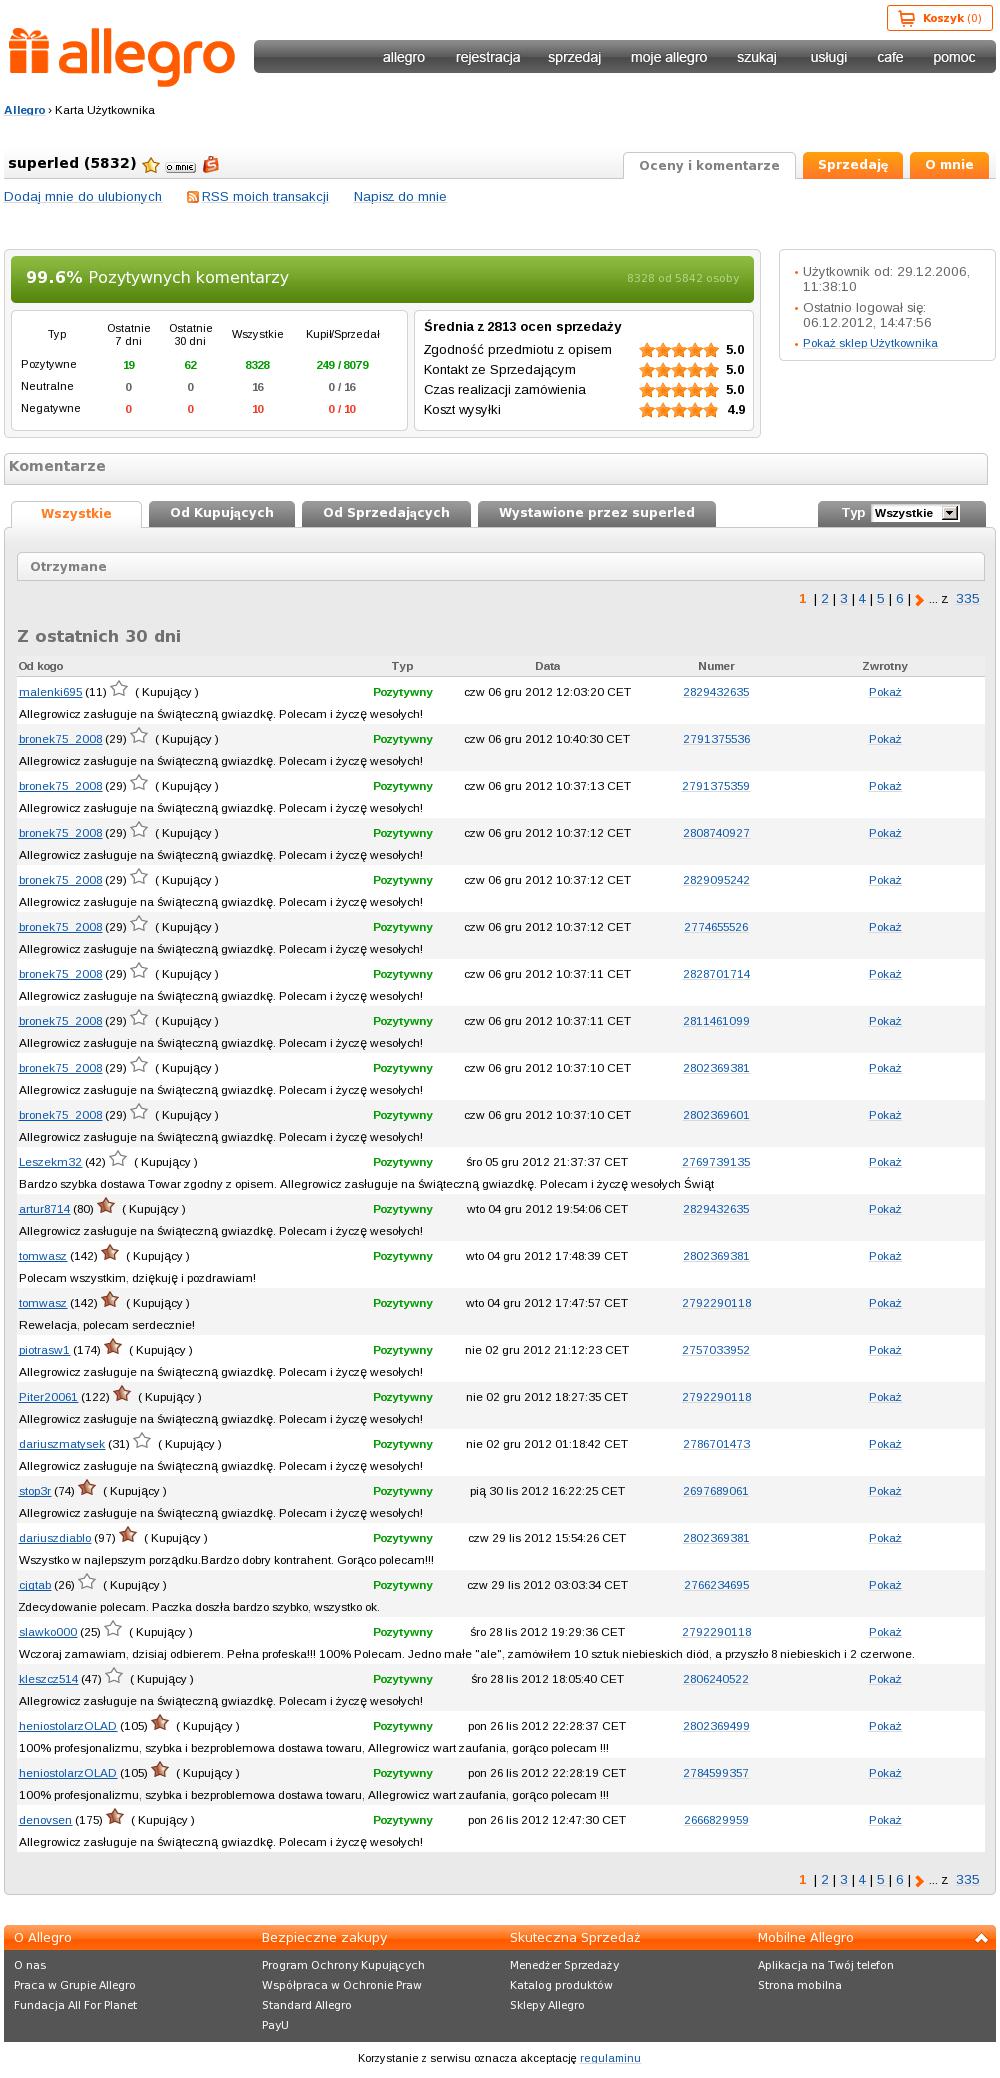Open Menedżer Sprzedaży footer link
Viewport: 1000px width, 2078px height.
tap(564, 1965)
